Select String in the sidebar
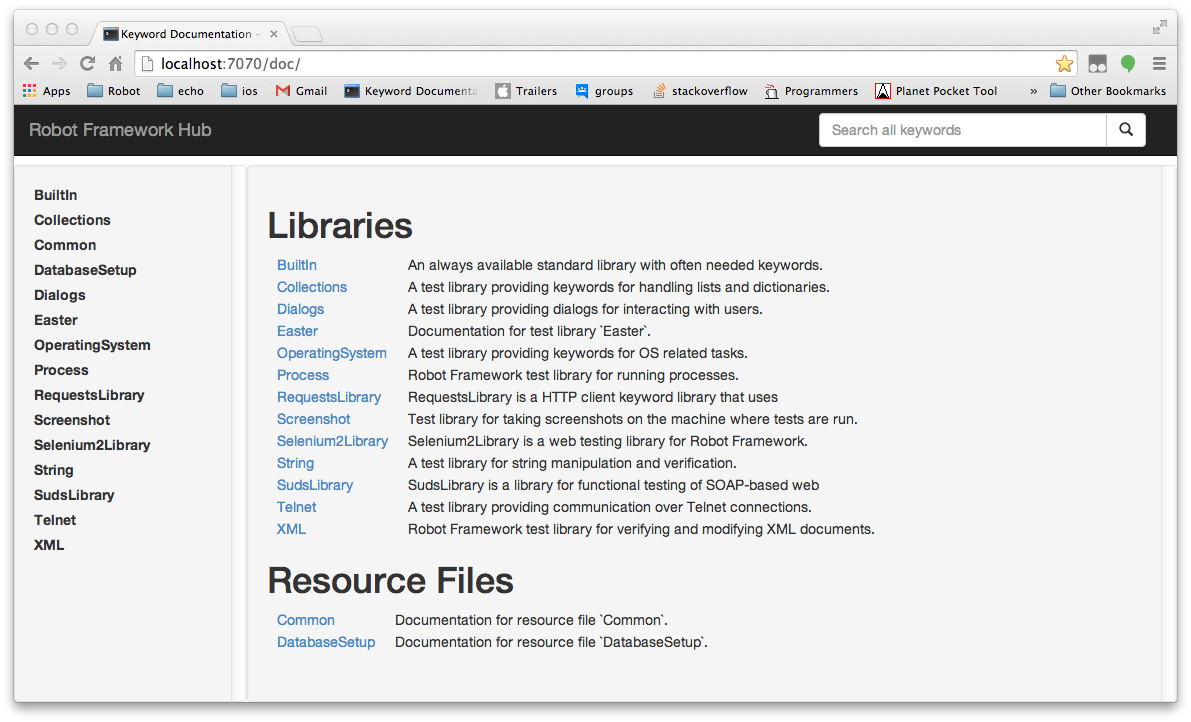 click(x=53, y=471)
